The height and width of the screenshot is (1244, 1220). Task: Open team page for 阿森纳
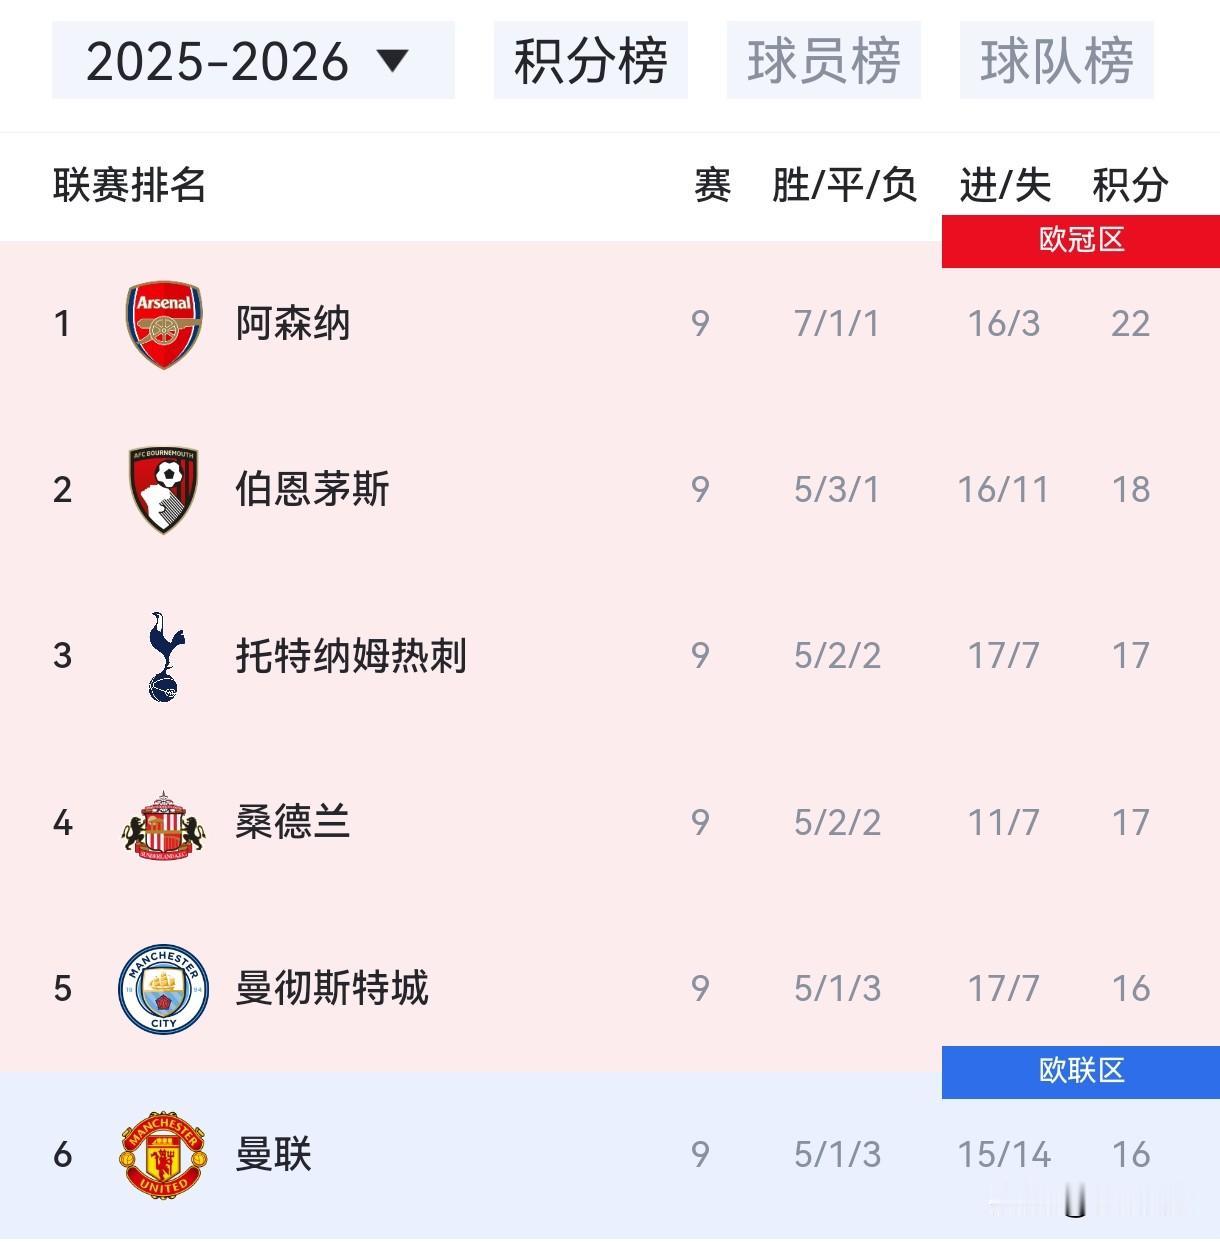point(293,324)
